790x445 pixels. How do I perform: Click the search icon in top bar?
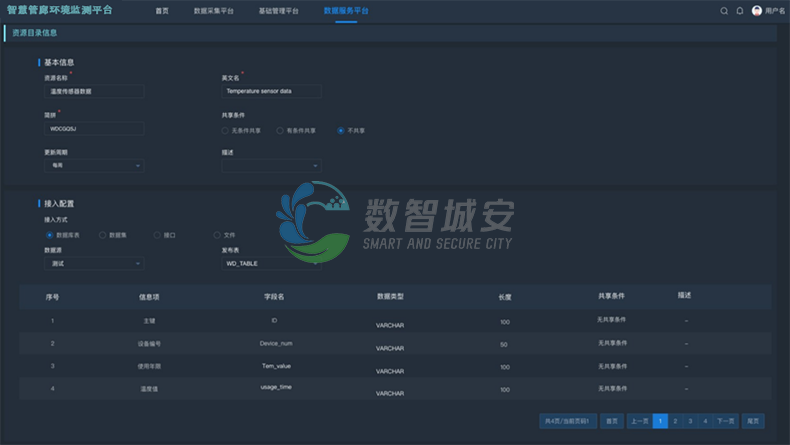[724, 11]
